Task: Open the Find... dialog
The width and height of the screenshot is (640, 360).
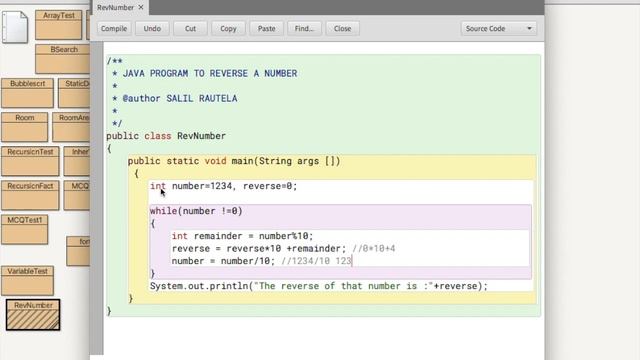Action: [x=304, y=29]
